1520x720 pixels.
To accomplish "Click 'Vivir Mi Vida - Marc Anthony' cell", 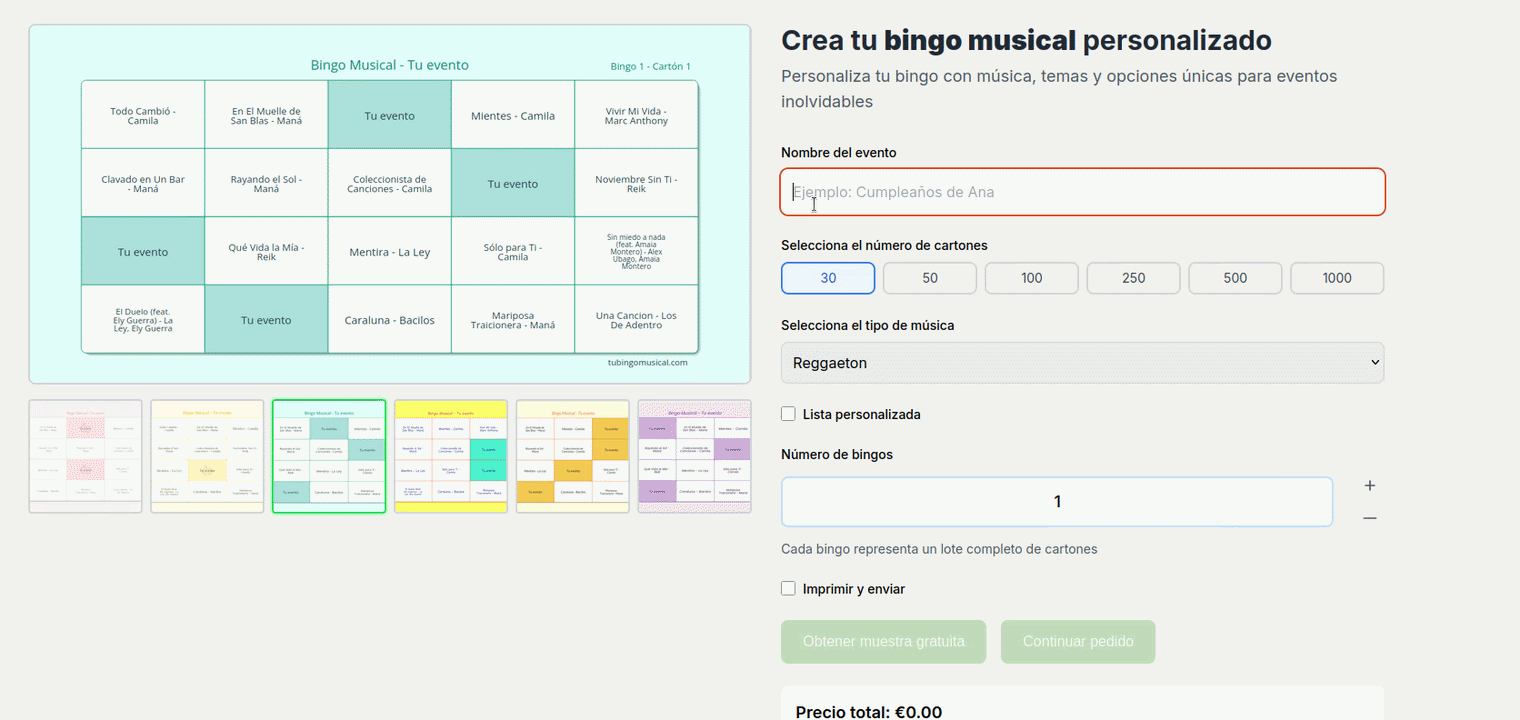I will click(x=636, y=115).
